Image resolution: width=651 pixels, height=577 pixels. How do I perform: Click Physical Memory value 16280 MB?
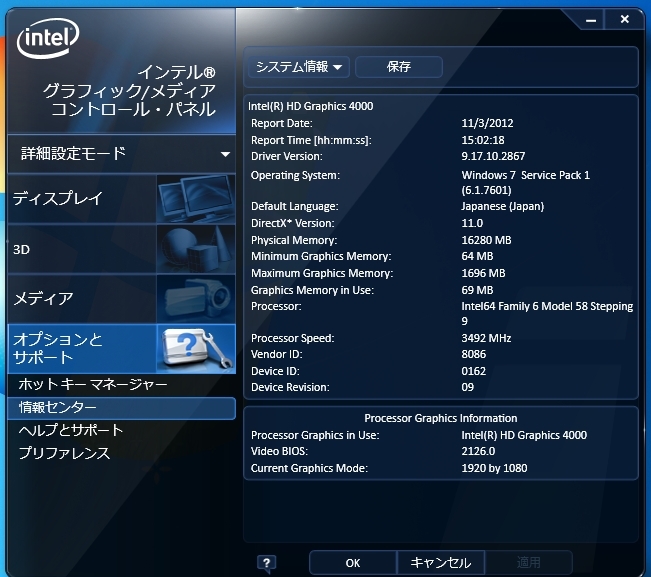click(487, 240)
